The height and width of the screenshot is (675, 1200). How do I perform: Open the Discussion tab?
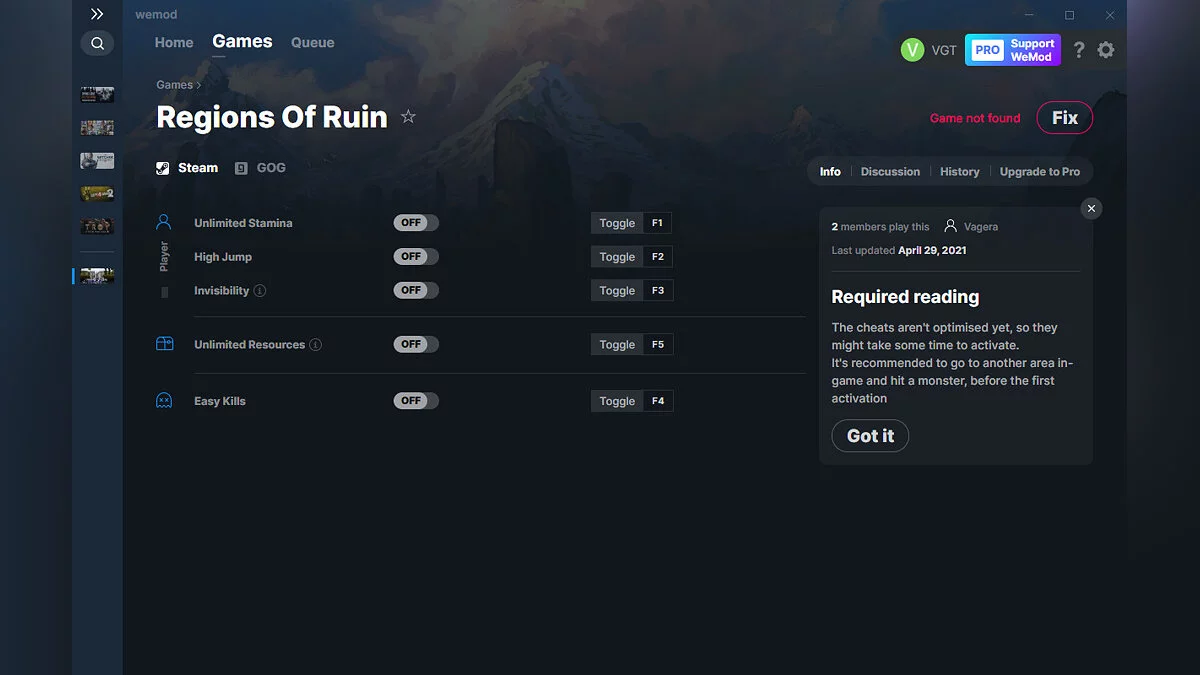pyautogui.click(x=890, y=172)
